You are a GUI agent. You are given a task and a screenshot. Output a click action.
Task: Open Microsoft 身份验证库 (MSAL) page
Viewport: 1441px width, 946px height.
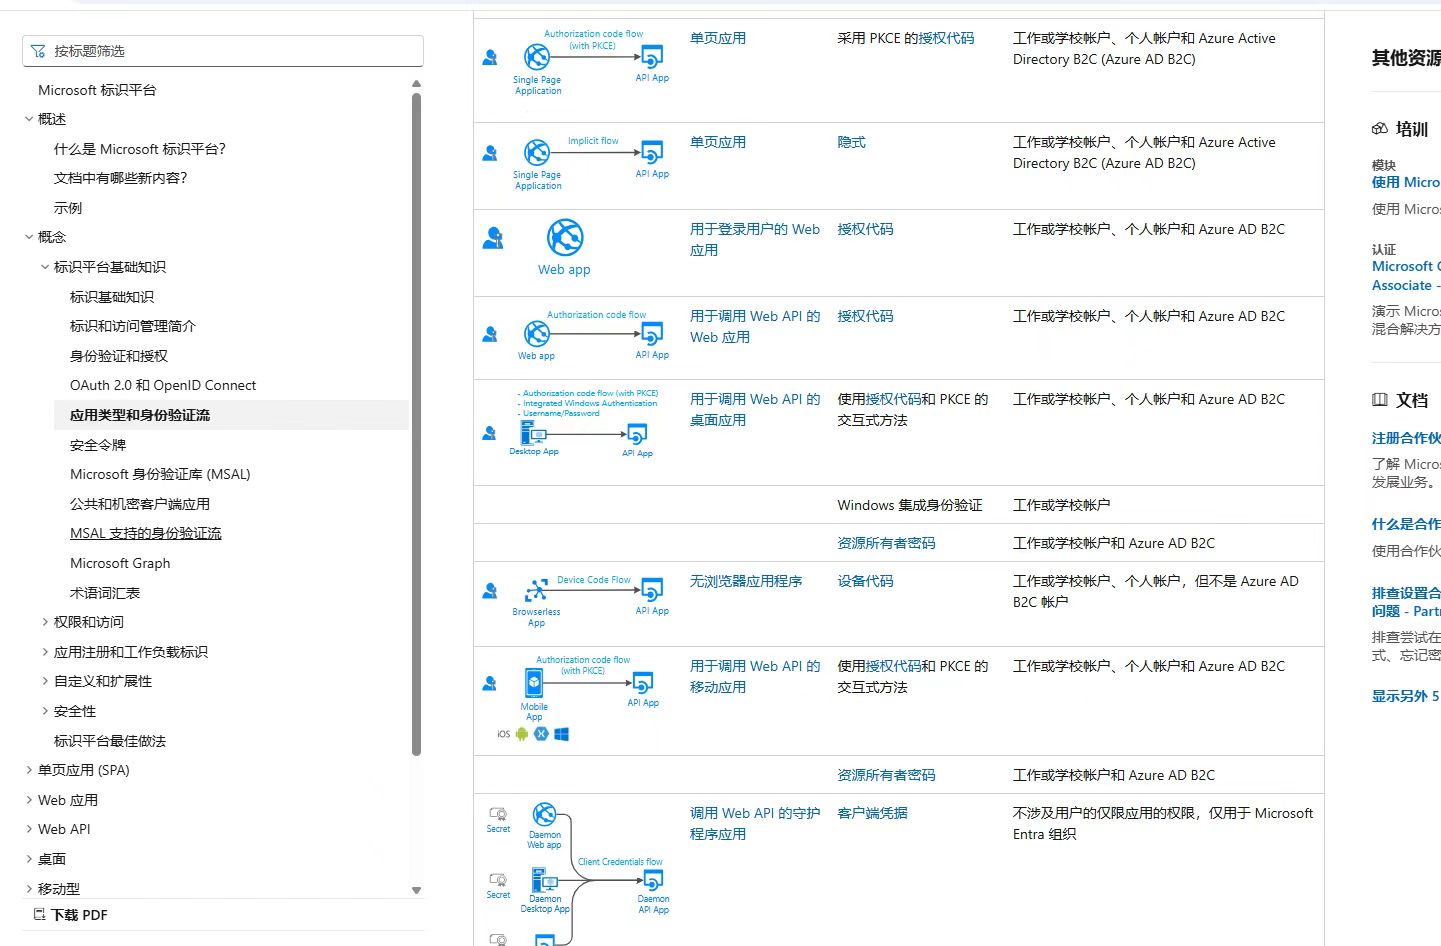pos(160,474)
